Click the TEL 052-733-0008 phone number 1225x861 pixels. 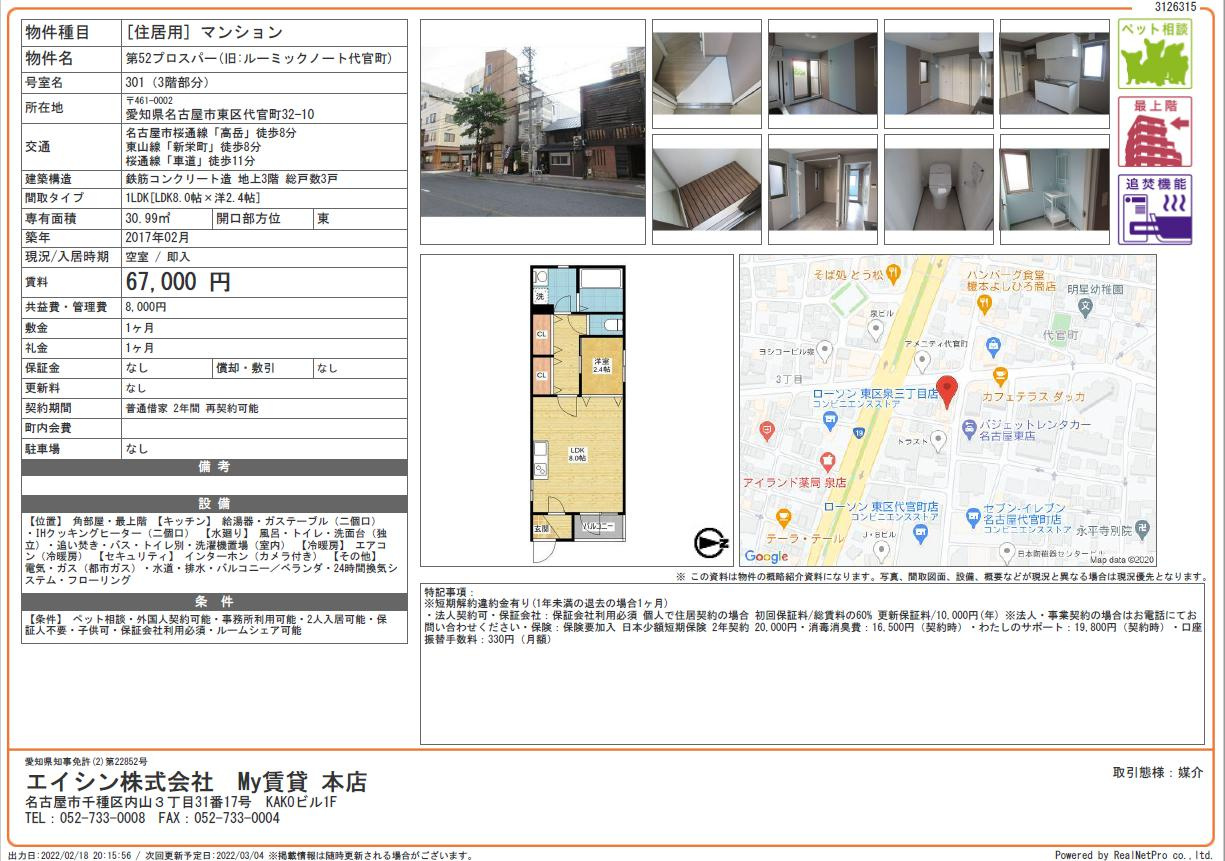click(85, 818)
